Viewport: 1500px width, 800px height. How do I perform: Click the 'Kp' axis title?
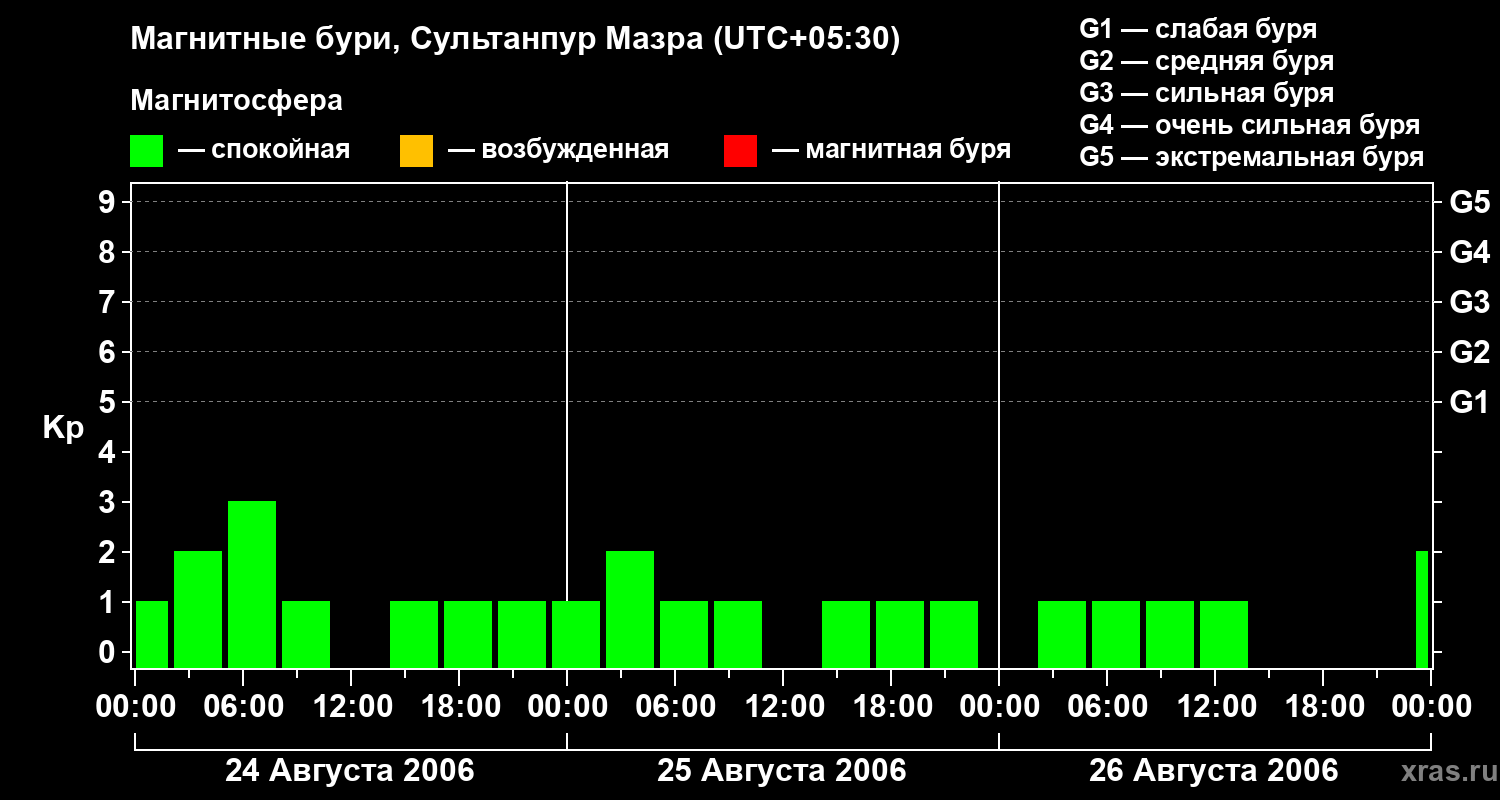tap(63, 429)
